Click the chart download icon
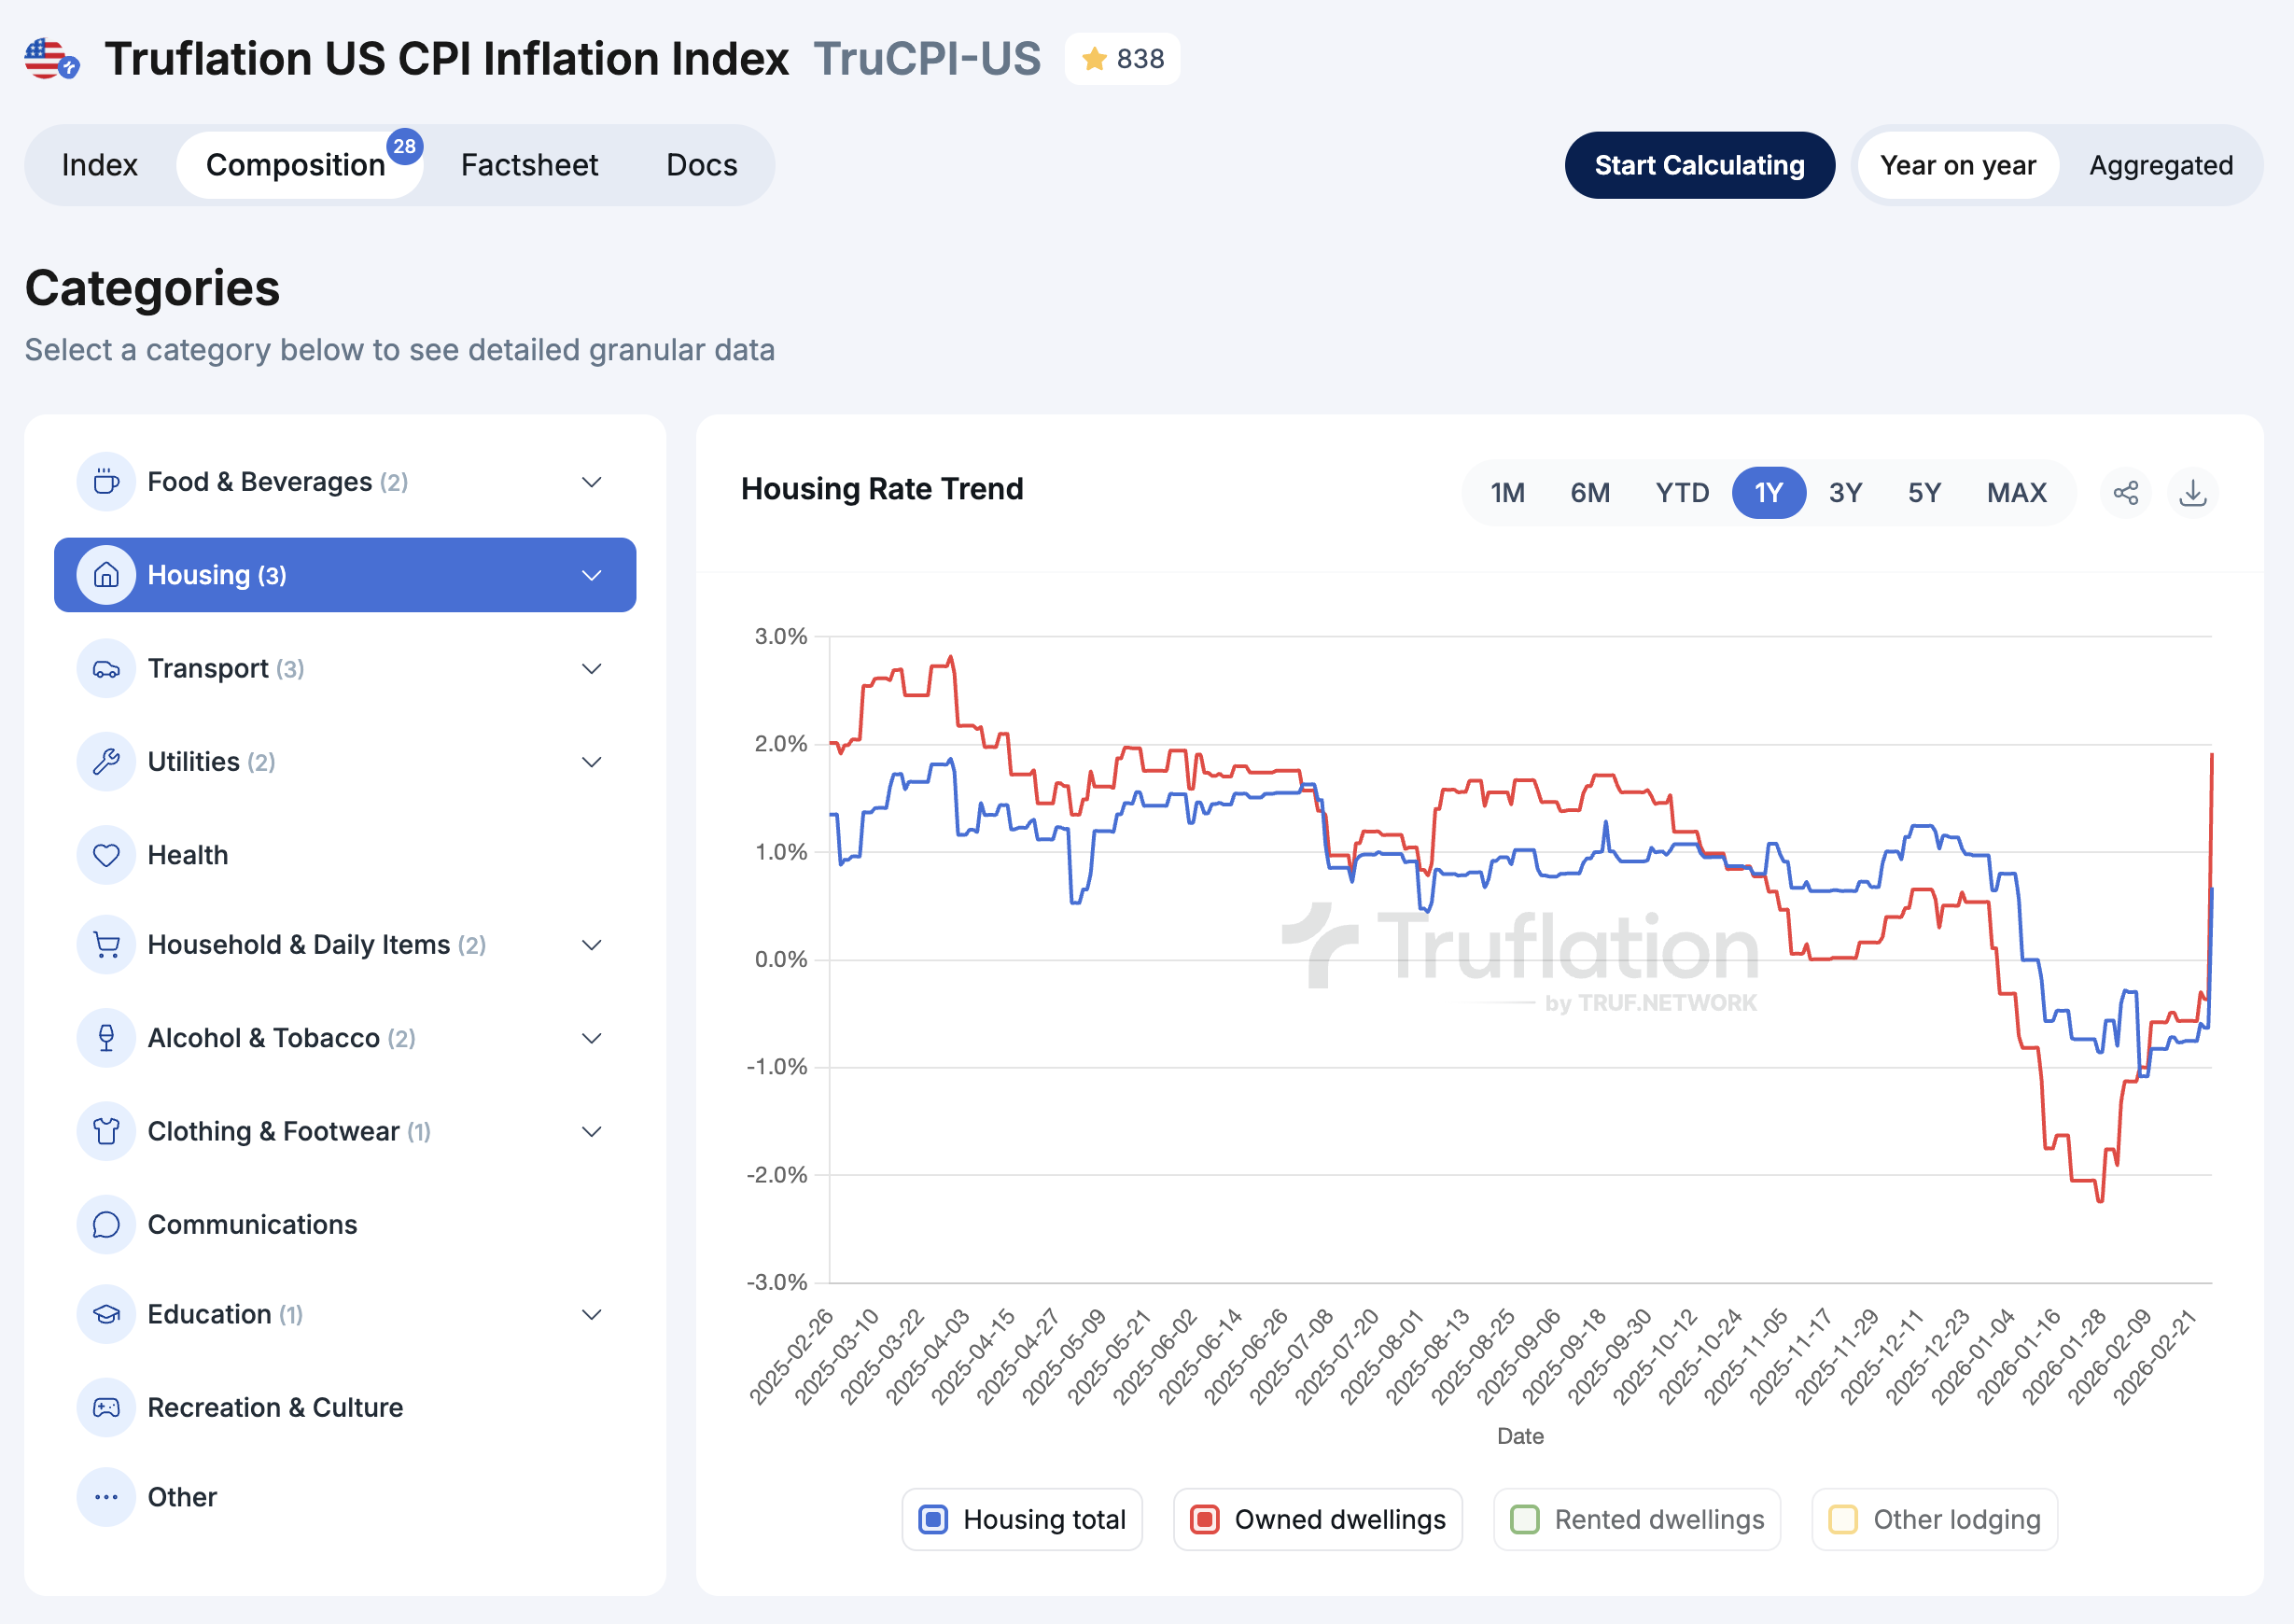2294x1624 pixels. coord(2192,493)
